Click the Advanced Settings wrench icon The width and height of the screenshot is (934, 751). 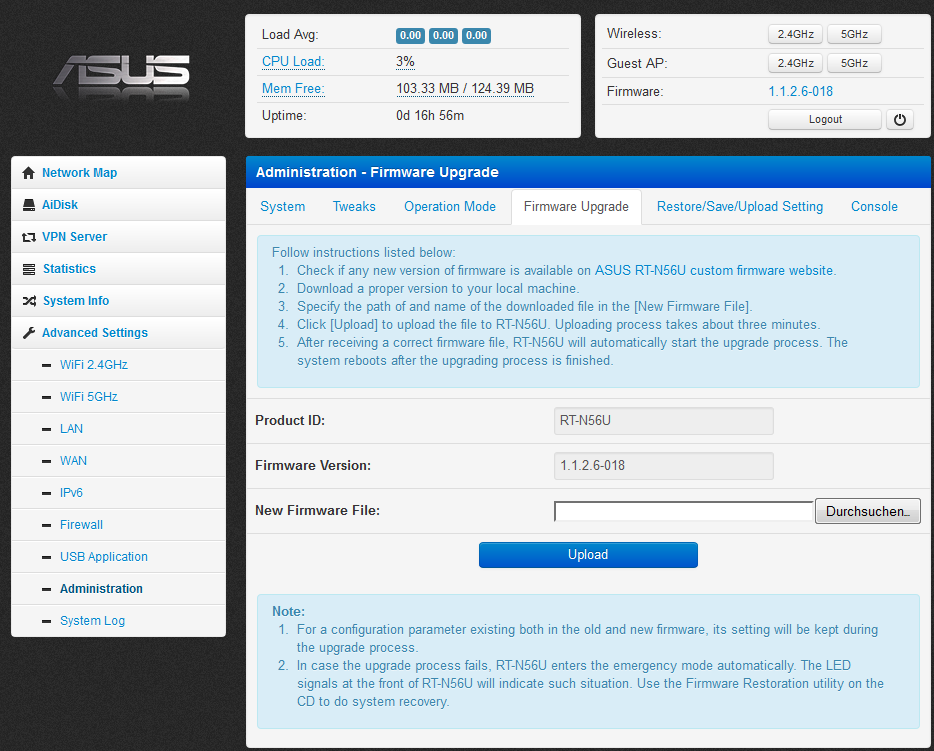click(28, 333)
